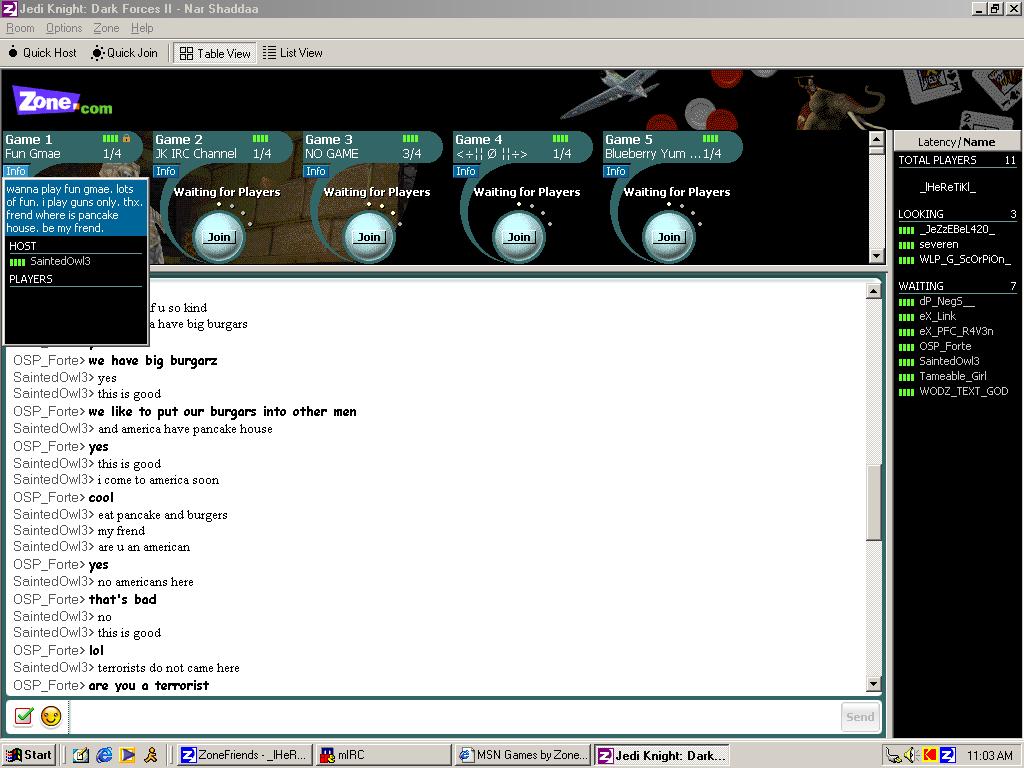The width and height of the screenshot is (1024, 768).
Task: Launch Internet Explorer from quick launch
Action: 104,756
